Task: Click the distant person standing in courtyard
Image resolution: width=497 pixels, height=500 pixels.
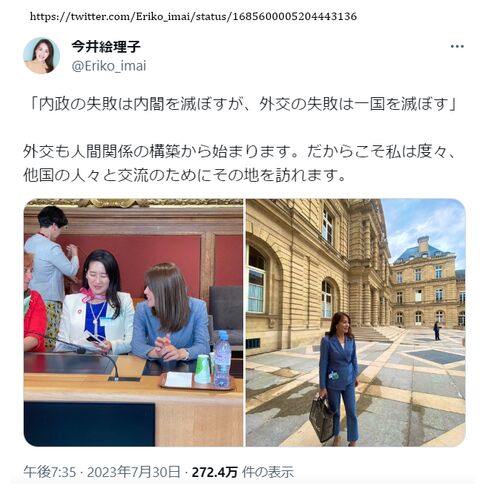Action: coord(437,331)
